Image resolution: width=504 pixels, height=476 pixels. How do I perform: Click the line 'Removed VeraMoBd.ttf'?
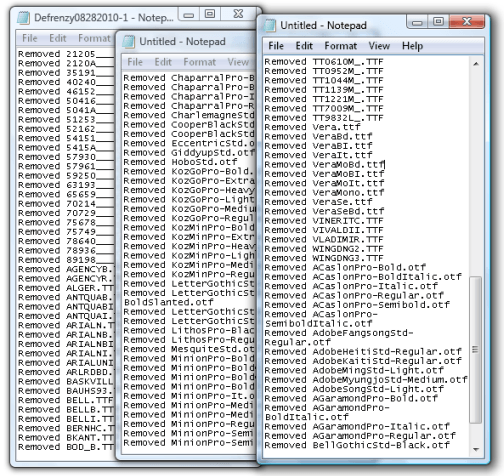coord(324,165)
